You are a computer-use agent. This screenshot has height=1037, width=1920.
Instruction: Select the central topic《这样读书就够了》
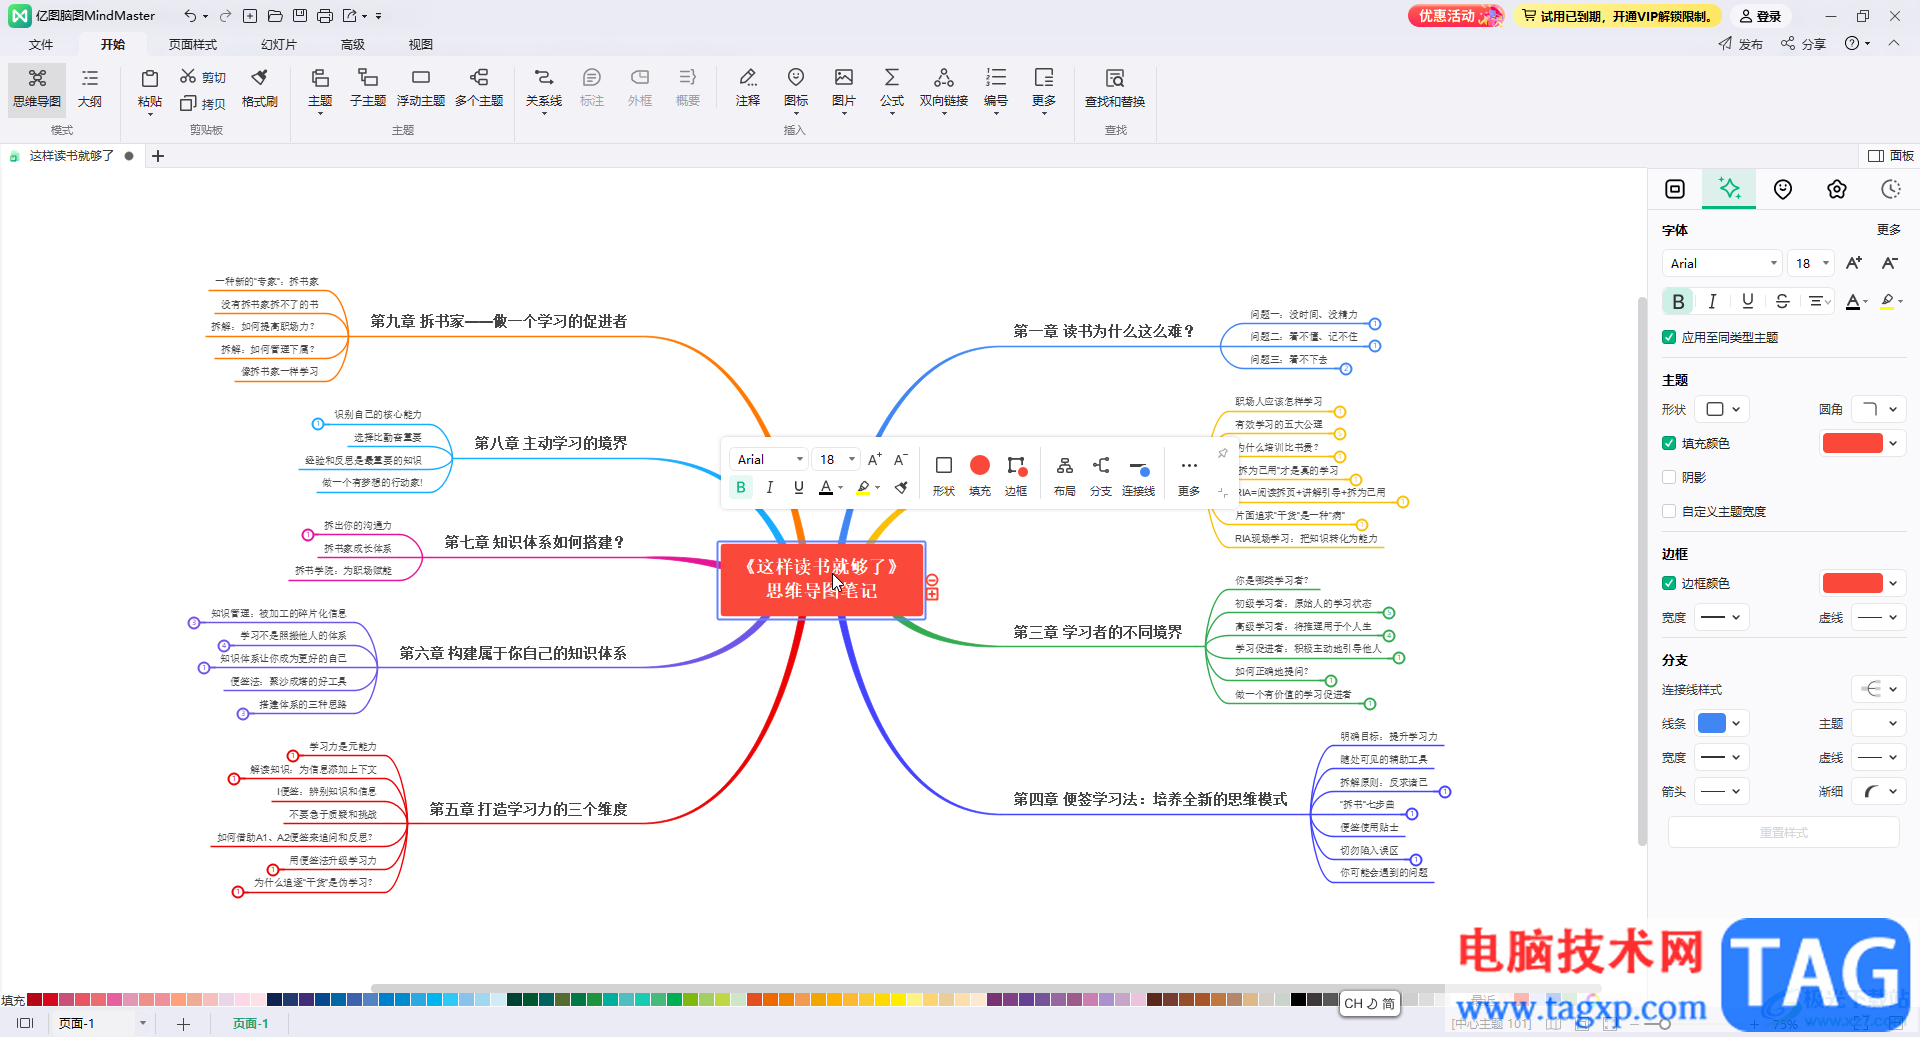tap(822, 579)
